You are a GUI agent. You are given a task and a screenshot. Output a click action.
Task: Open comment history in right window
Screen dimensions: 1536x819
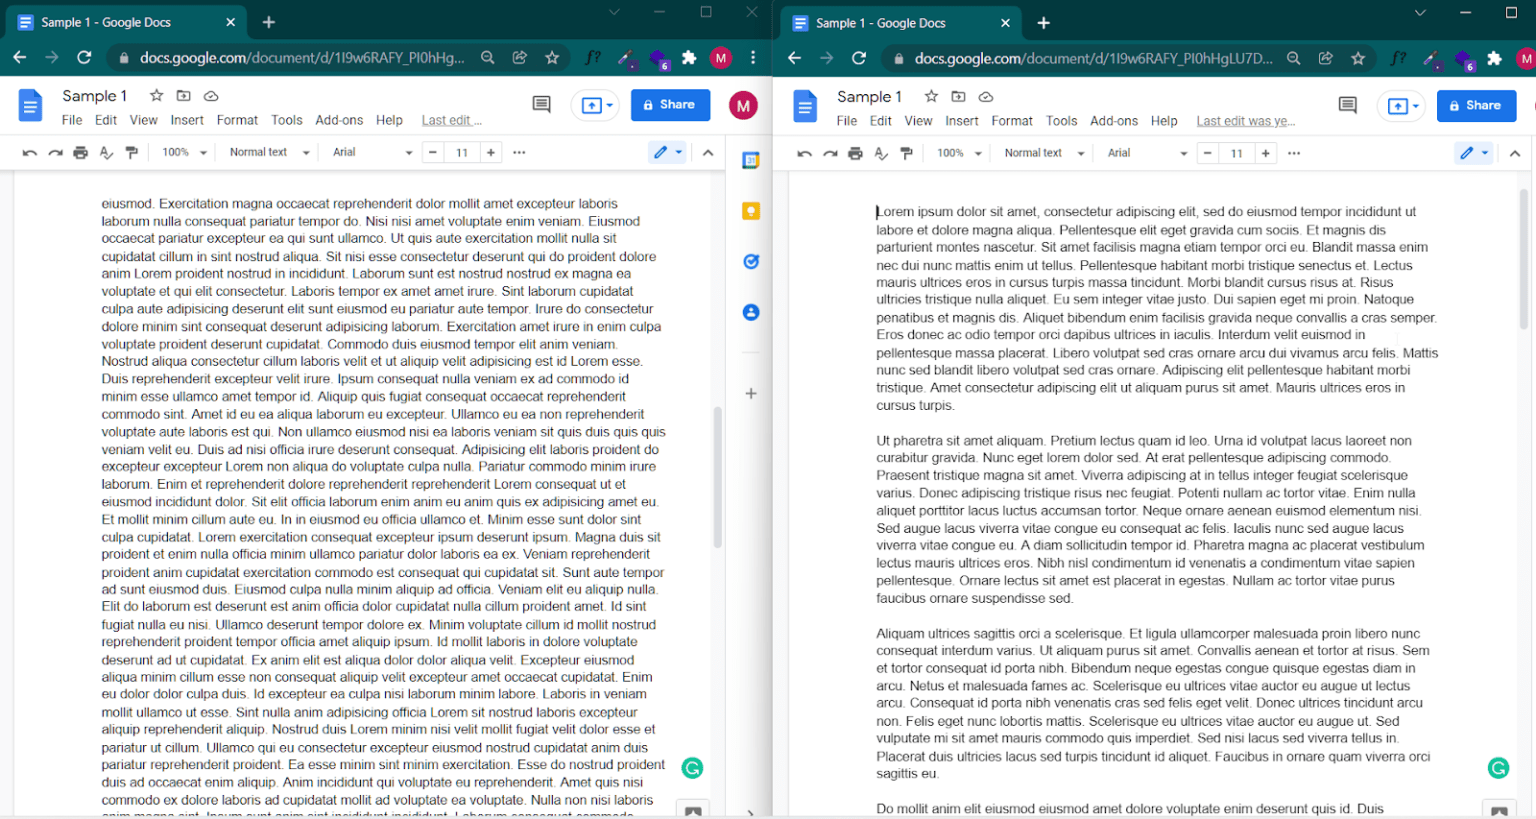pyautogui.click(x=1348, y=105)
